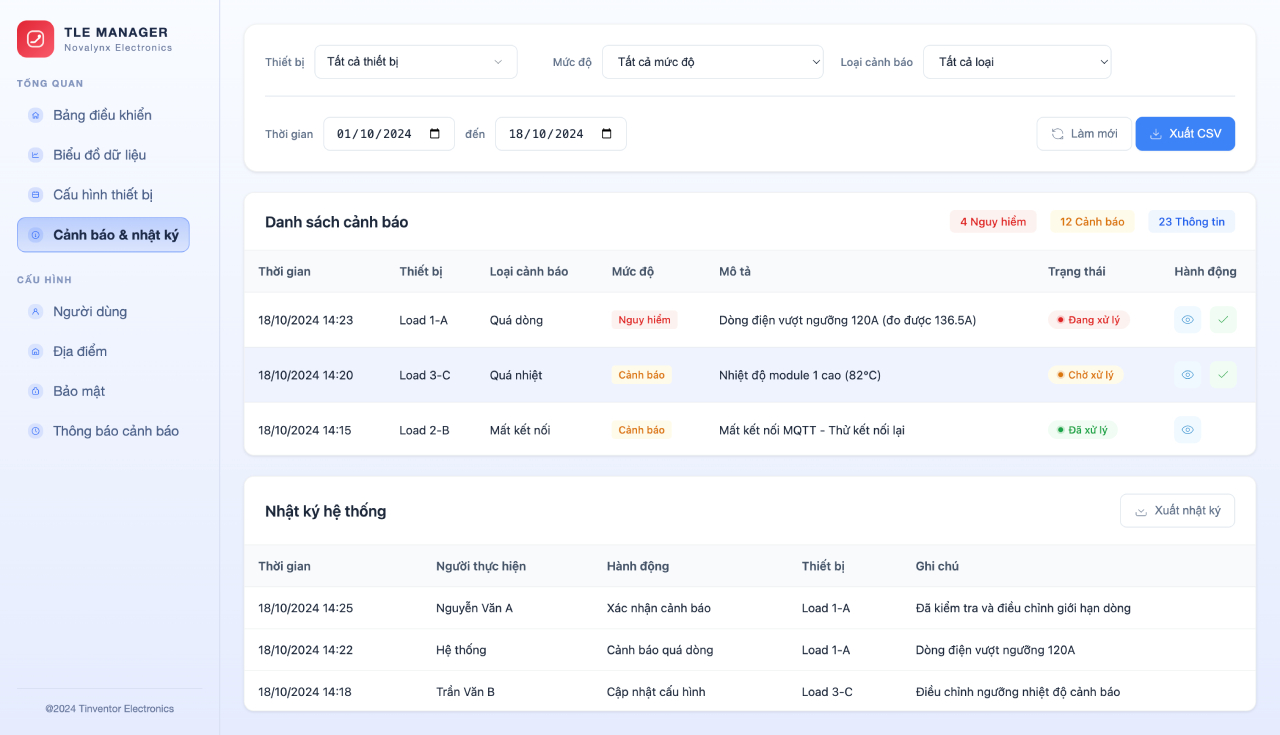Viewport: 1280px width, 735px height.
Task: Open the Thiết bị device dropdown
Action: [415, 62]
